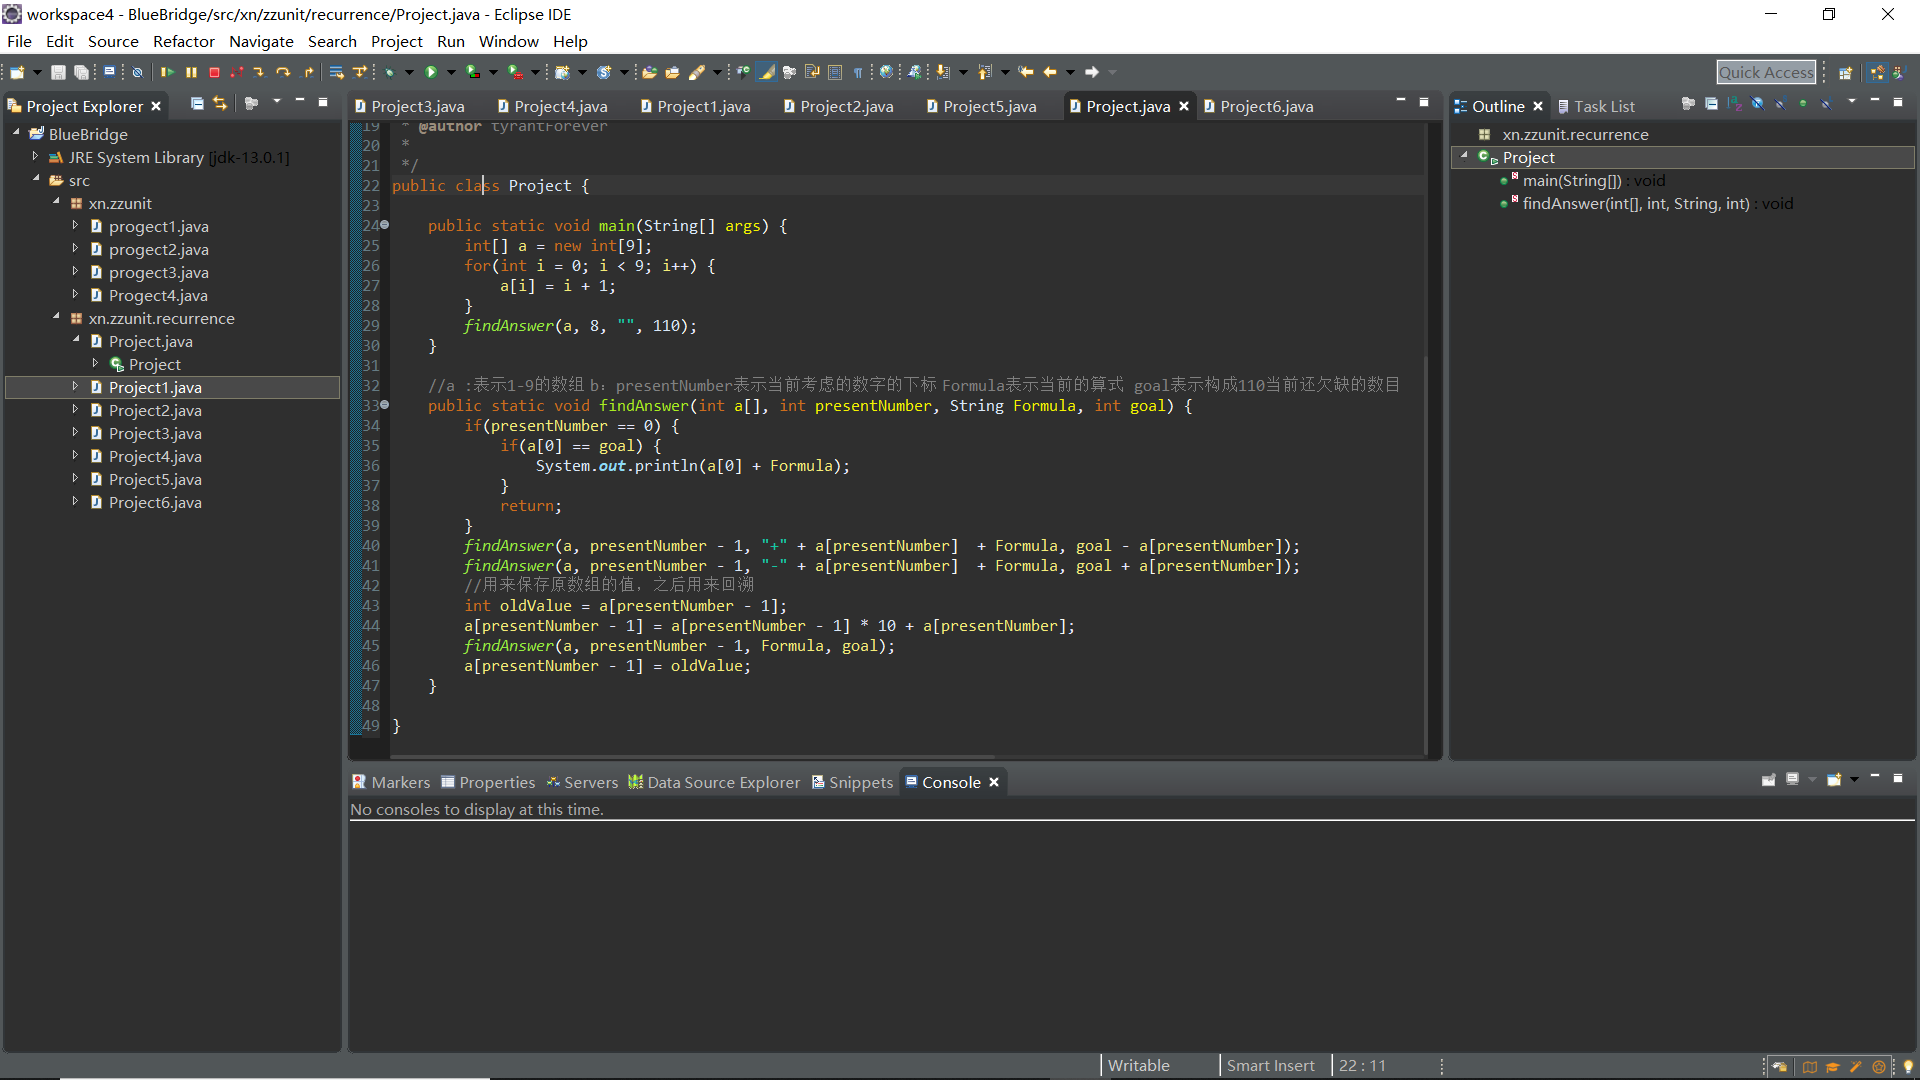Click the green Run button in toolbar
1920x1080 pixels.
[x=431, y=72]
